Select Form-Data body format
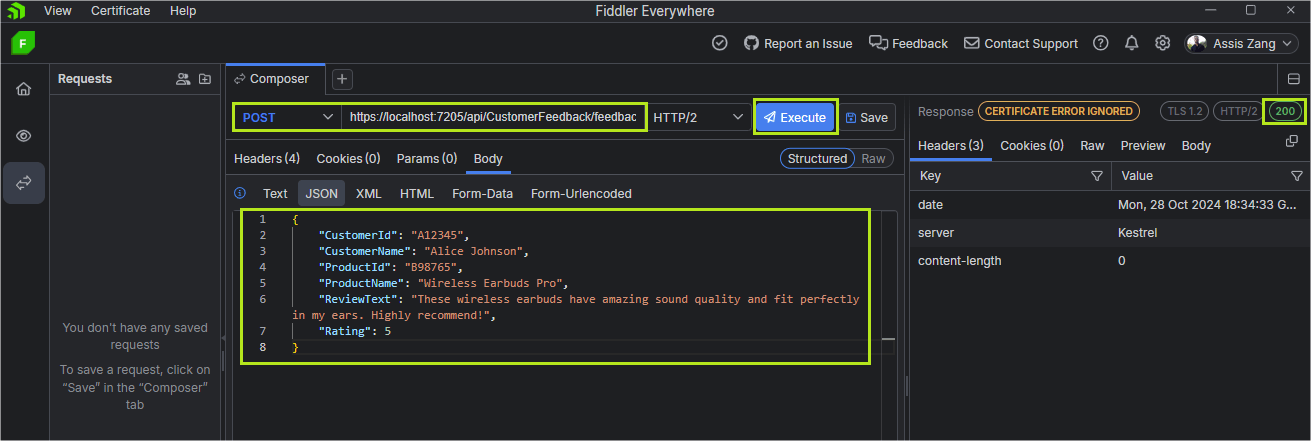 (x=482, y=194)
